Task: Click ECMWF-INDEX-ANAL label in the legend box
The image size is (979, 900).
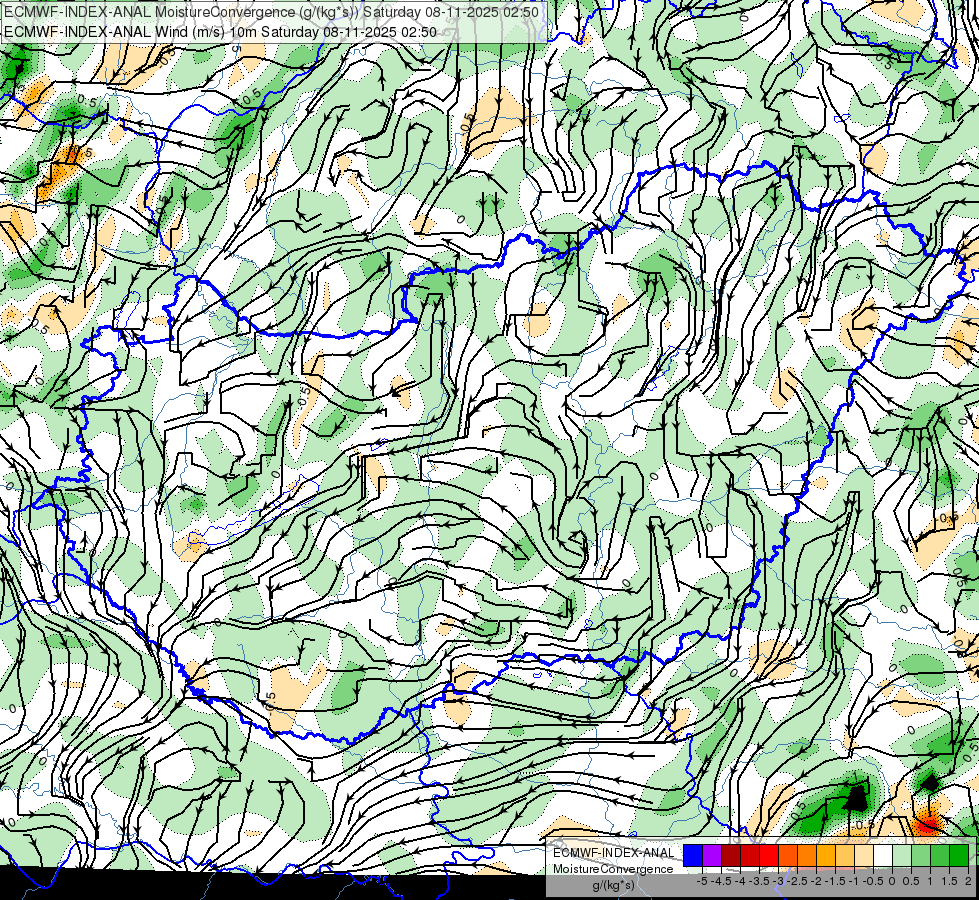Action: (613, 853)
